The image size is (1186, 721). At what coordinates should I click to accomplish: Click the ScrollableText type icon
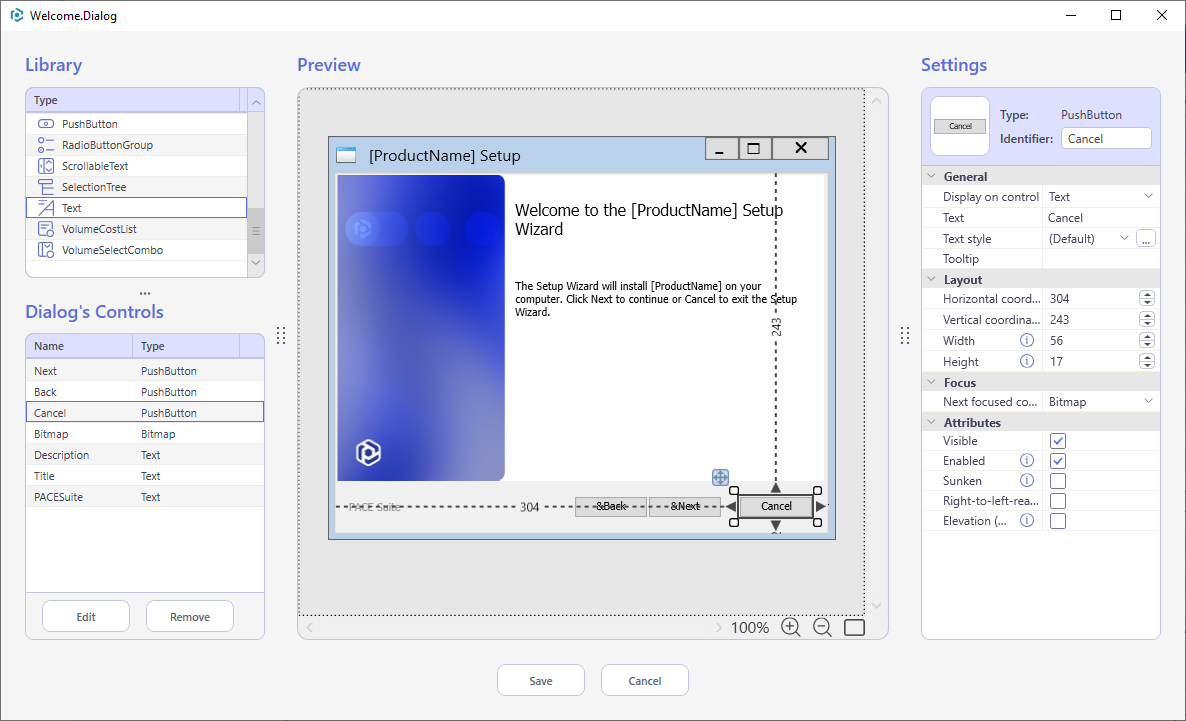point(46,166)
